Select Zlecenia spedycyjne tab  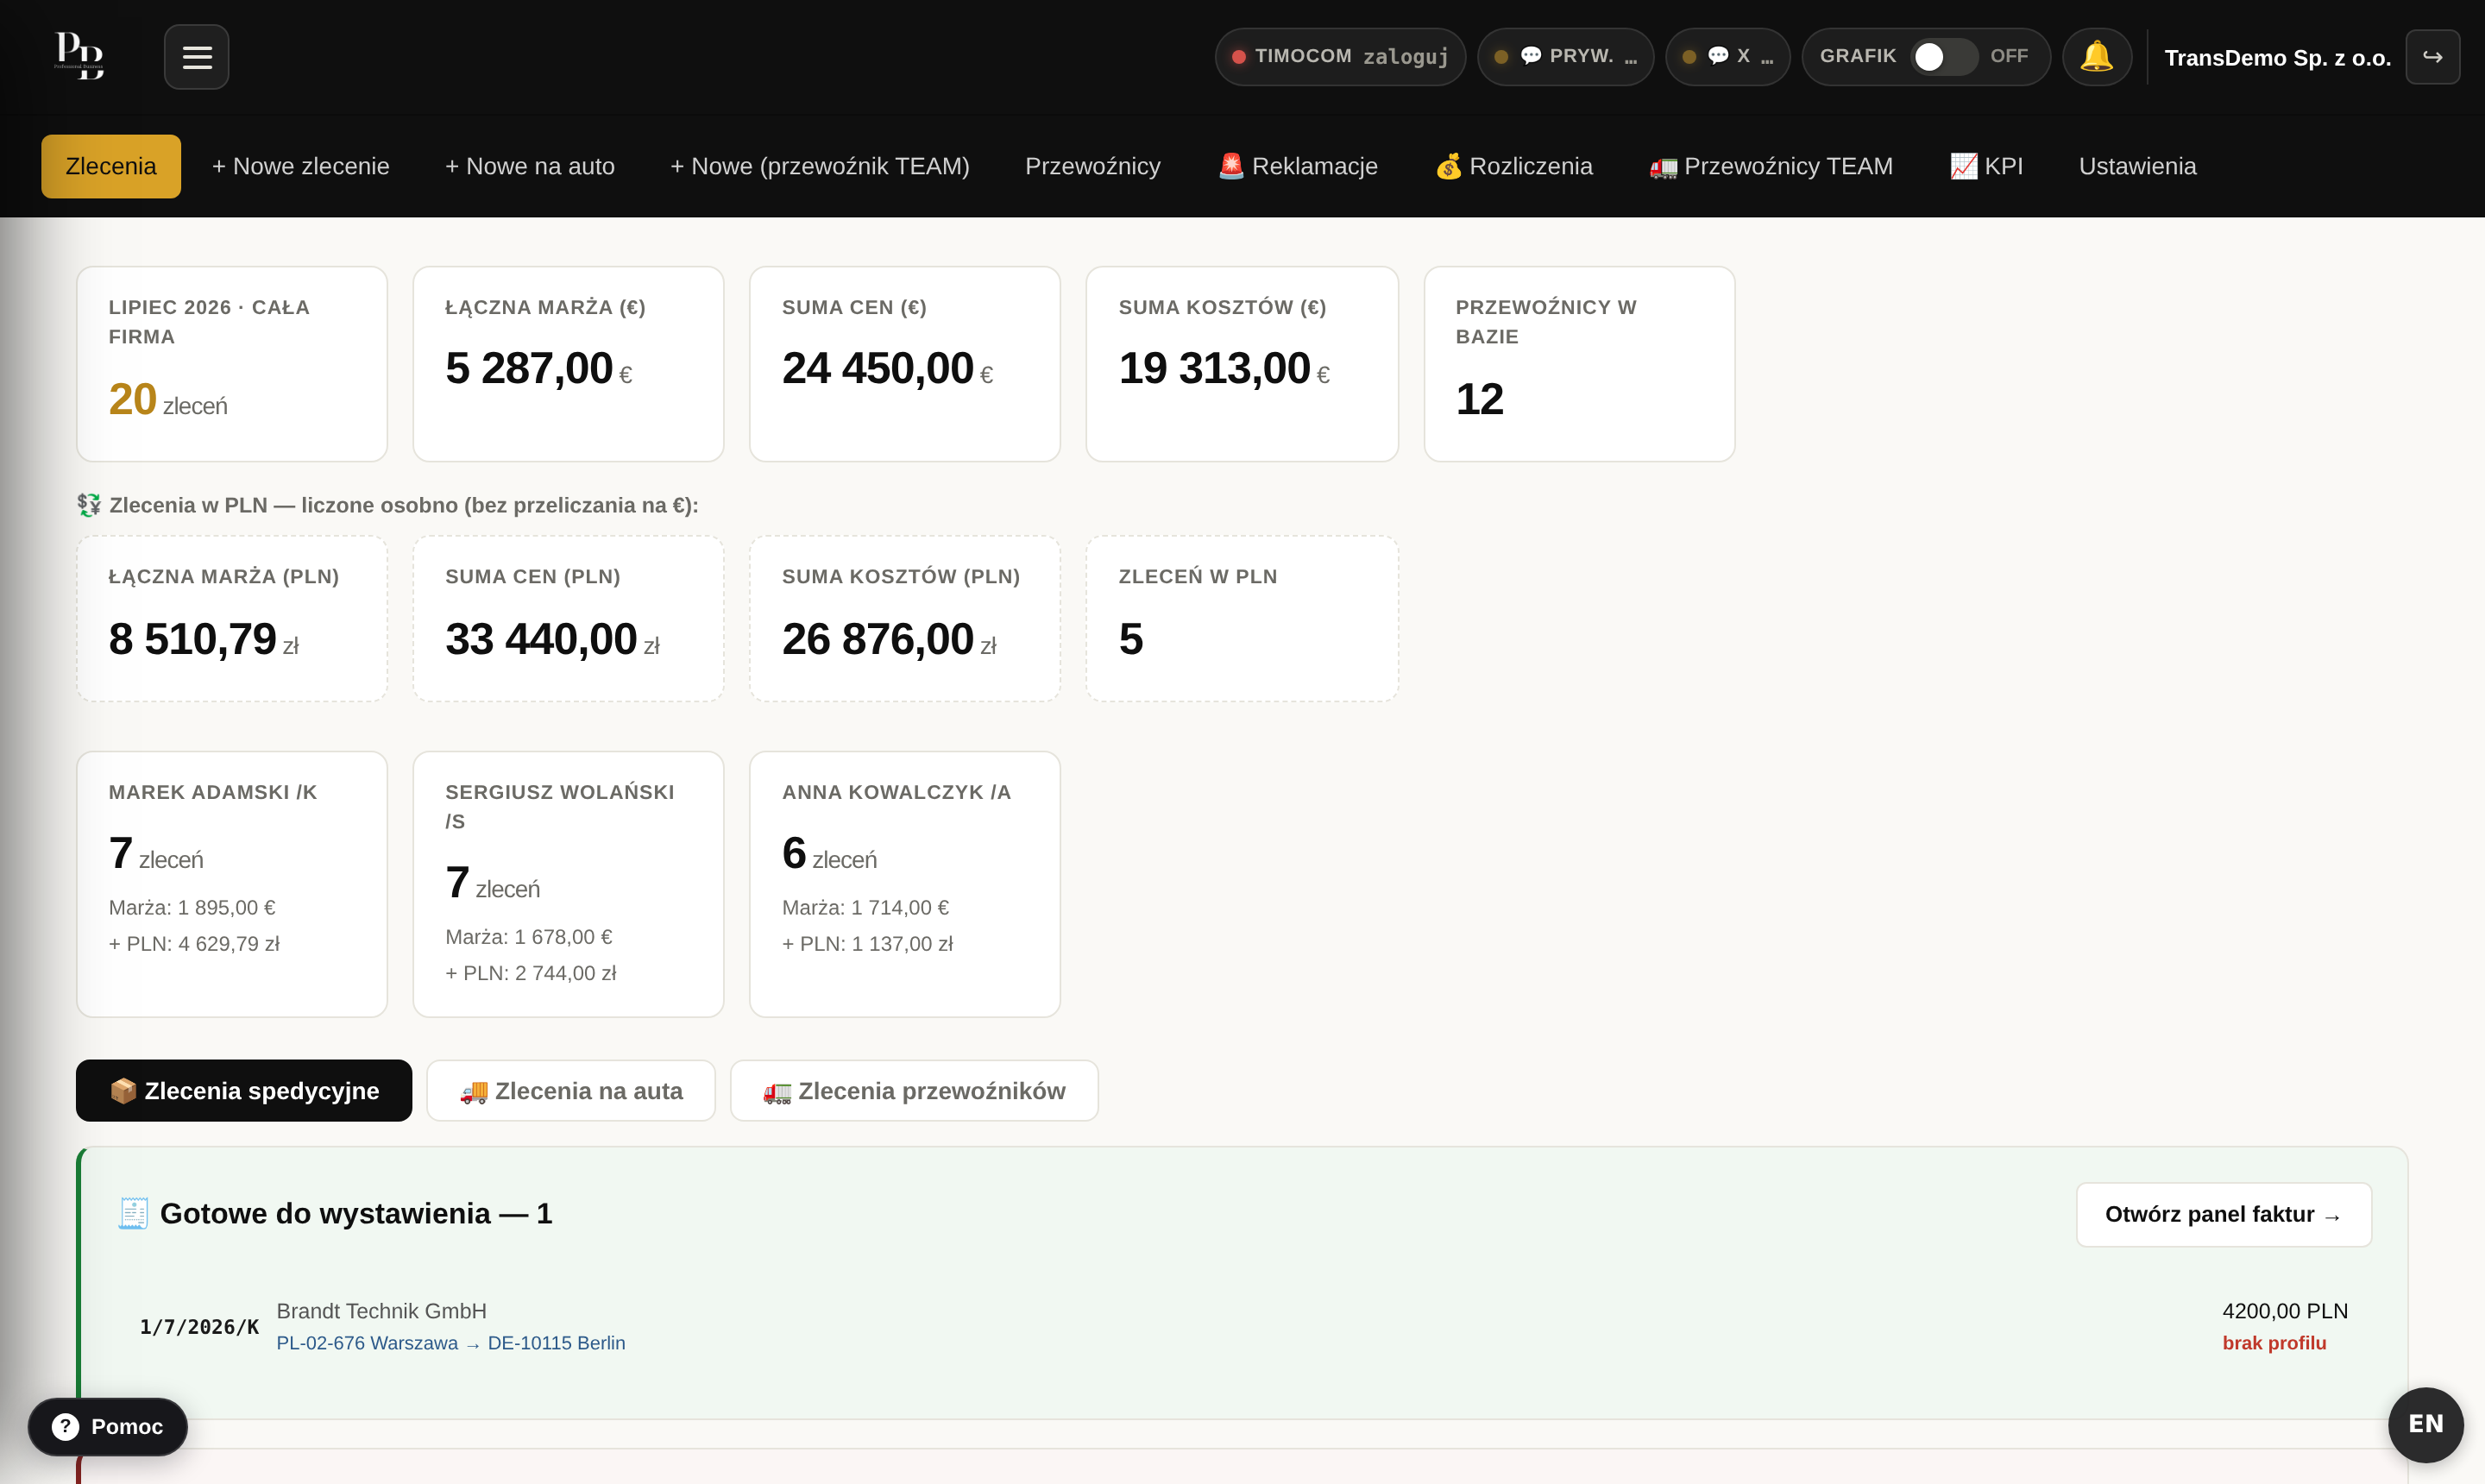click(244, 1090)
